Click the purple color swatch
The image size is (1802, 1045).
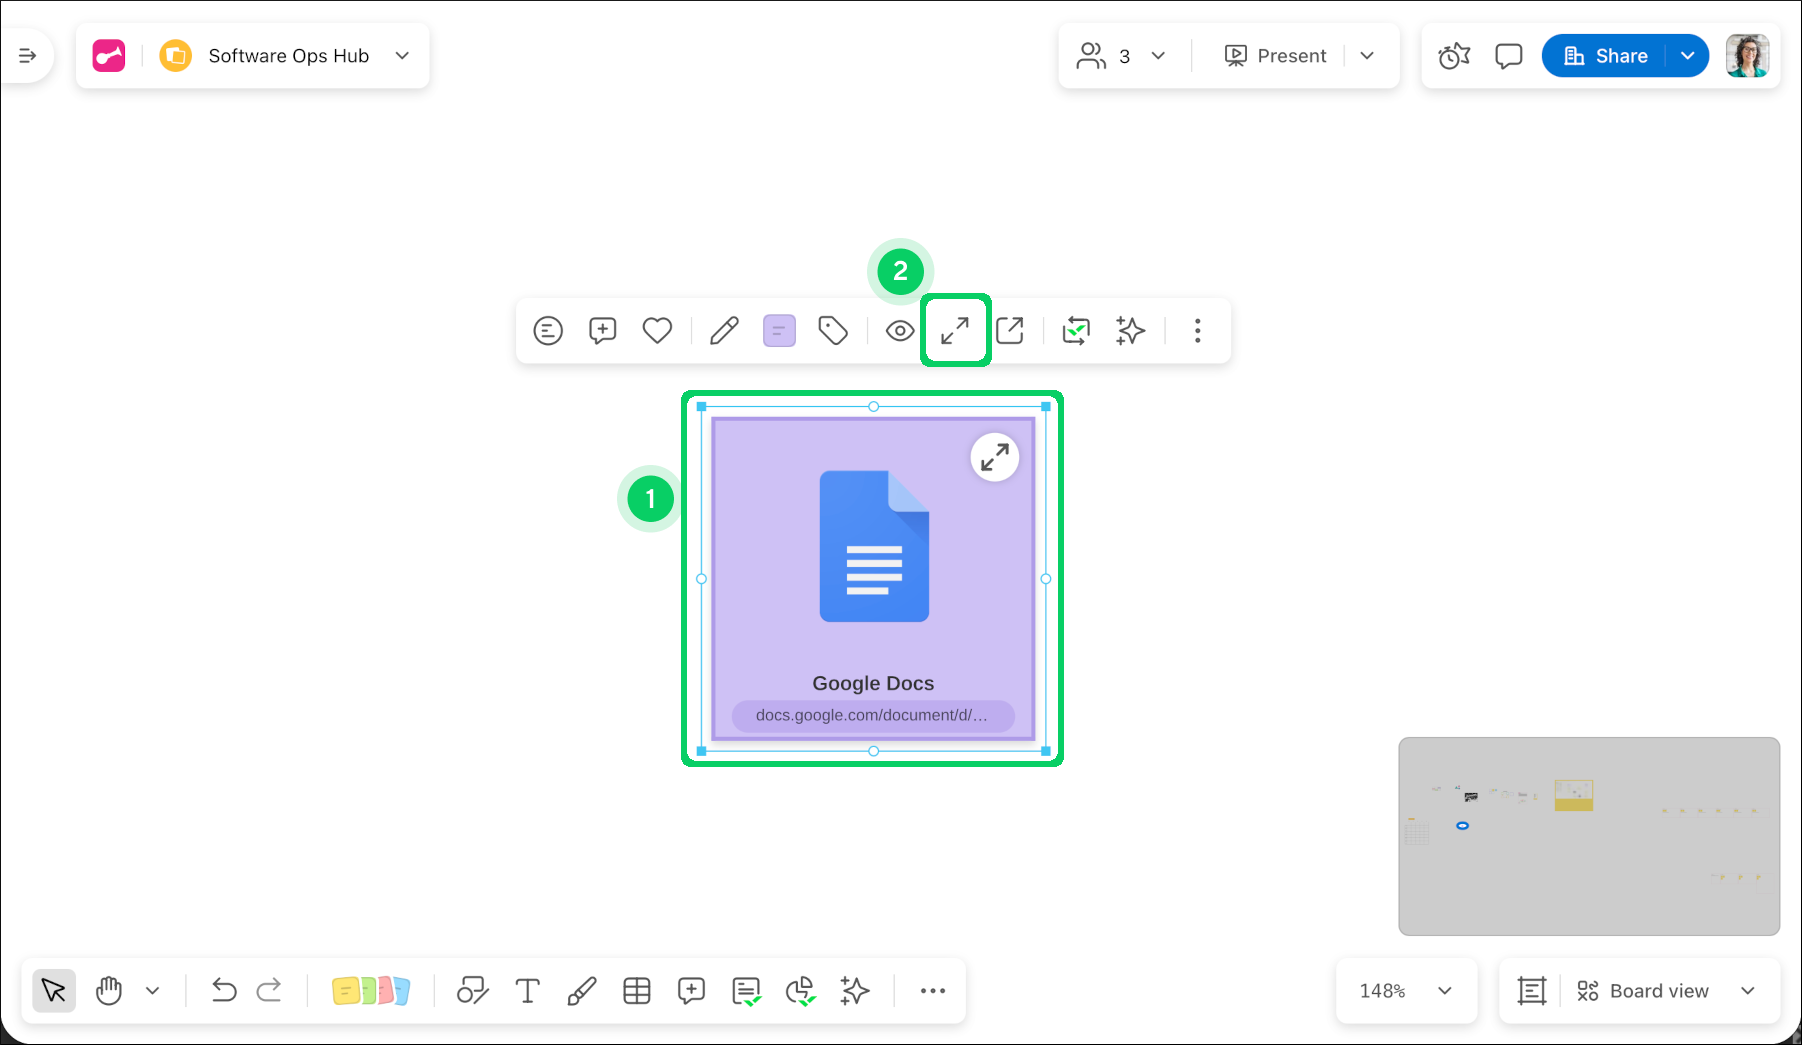(x=779, y=330)
